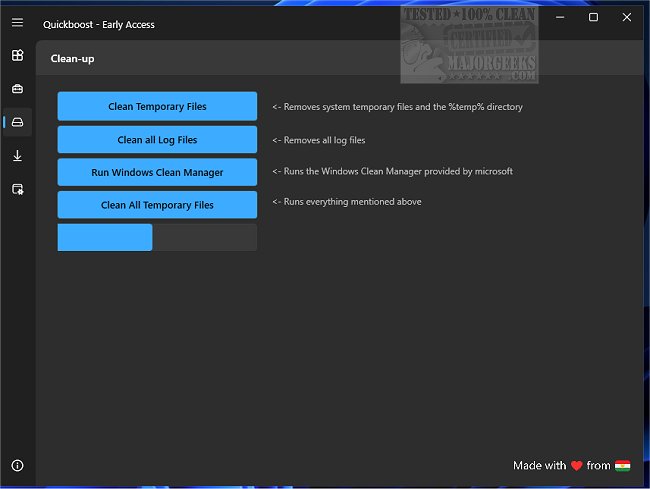Click the 'Made with' footer text
The image size is (650, 489).
[539, 465]
